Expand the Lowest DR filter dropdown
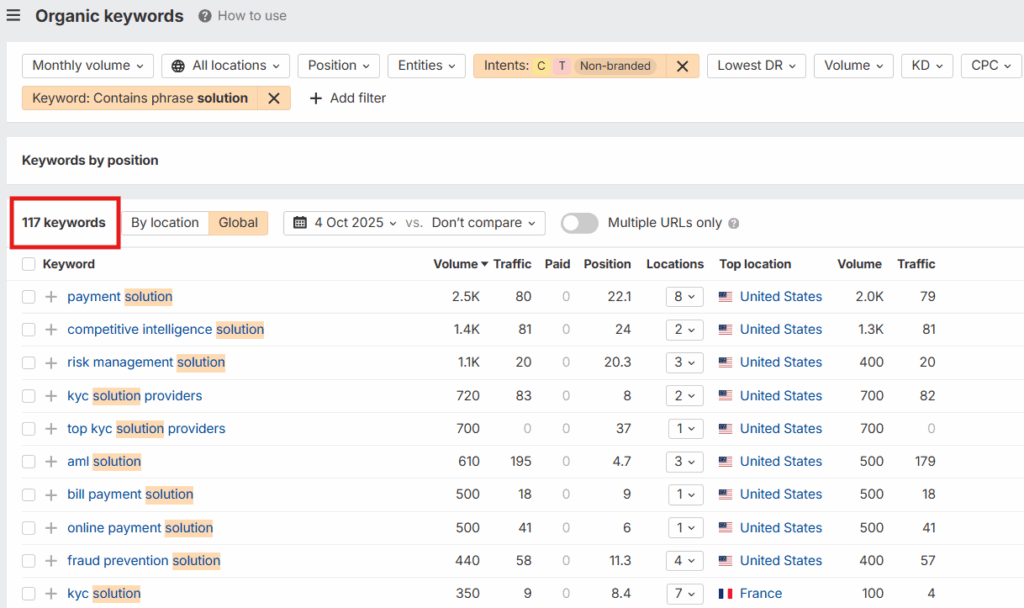This screenshot has height=608, width=1024. pos(756,66)
